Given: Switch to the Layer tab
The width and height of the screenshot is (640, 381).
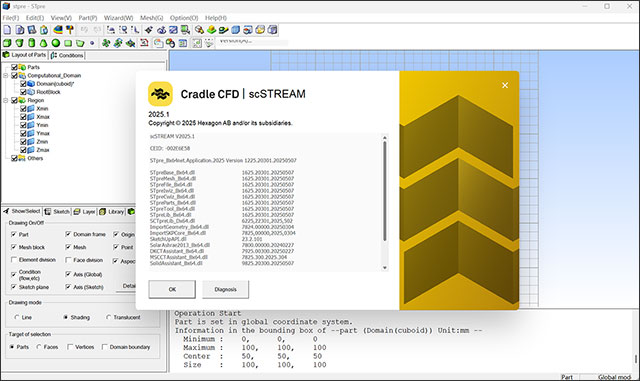Looking at the screenshot, I should pyautogui.click(x=84, y=212).
